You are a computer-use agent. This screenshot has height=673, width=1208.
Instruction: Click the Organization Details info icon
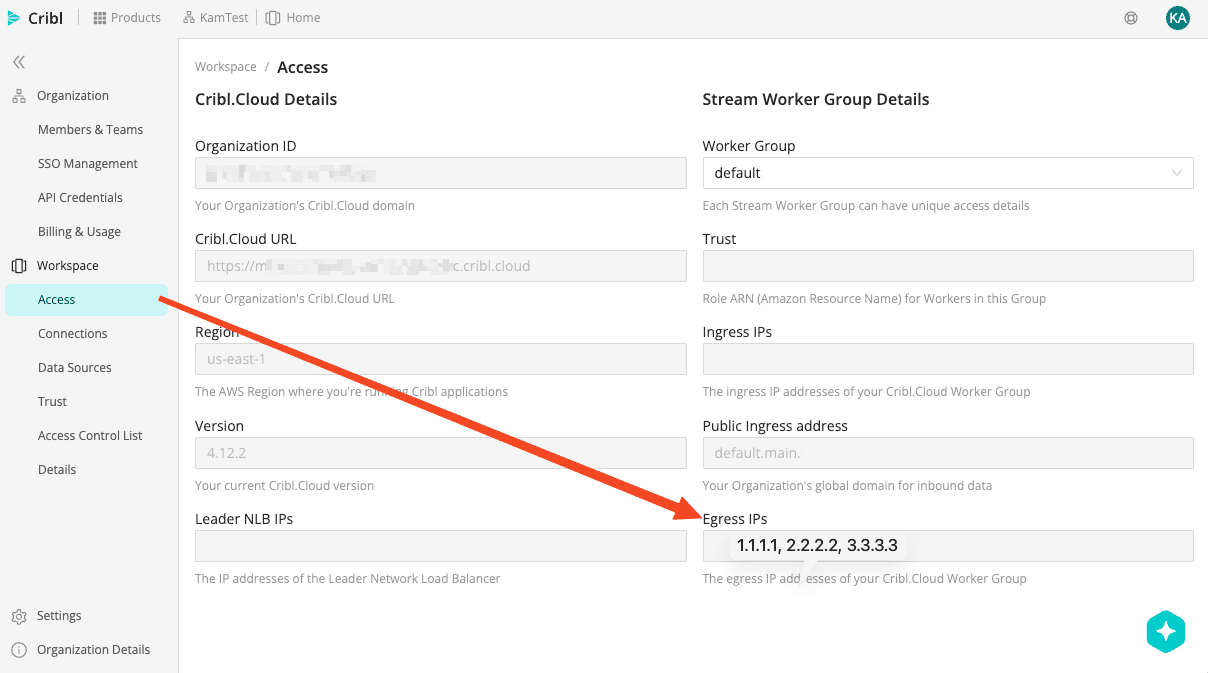(19, 650)
